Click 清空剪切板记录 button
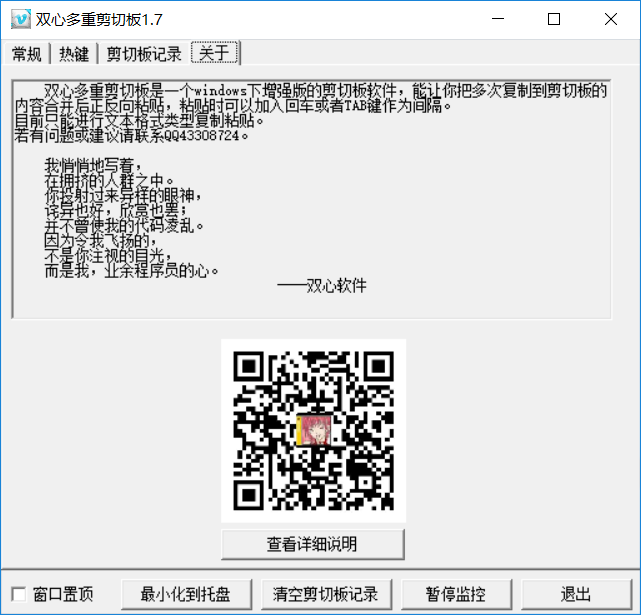The width and height of the screenshot is (641, 615). click(326, 594)
